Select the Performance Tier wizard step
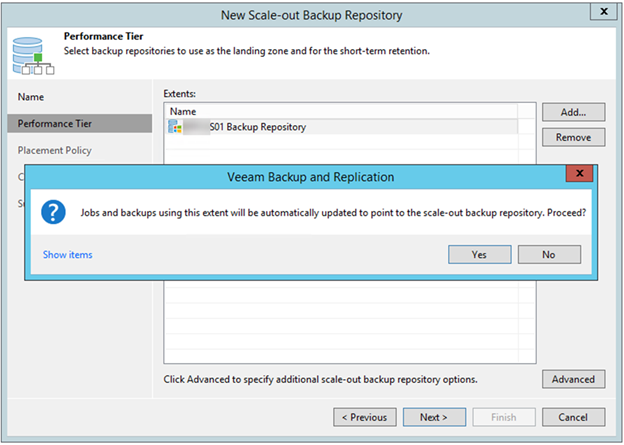Viewport: 624px width, 445px height. tap(80, 123)
